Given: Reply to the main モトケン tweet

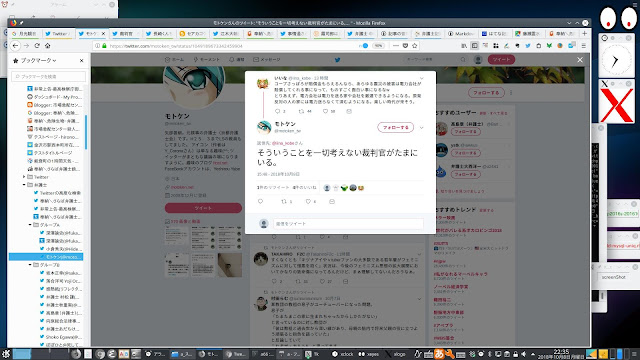Looking at the screenshot, I should click(260, 201).
